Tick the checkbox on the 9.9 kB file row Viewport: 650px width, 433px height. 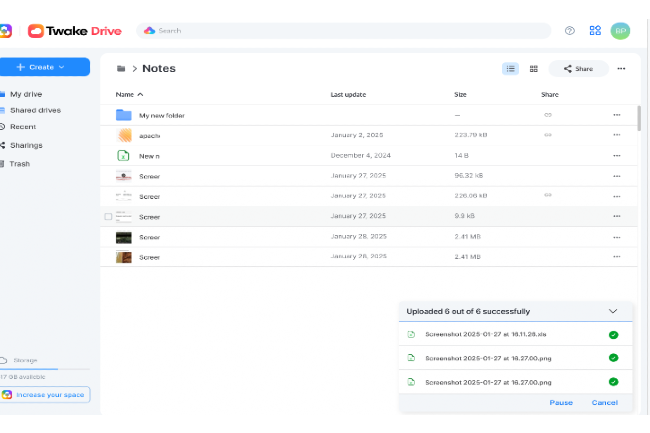pyautogui.click(x=108, y=216)
